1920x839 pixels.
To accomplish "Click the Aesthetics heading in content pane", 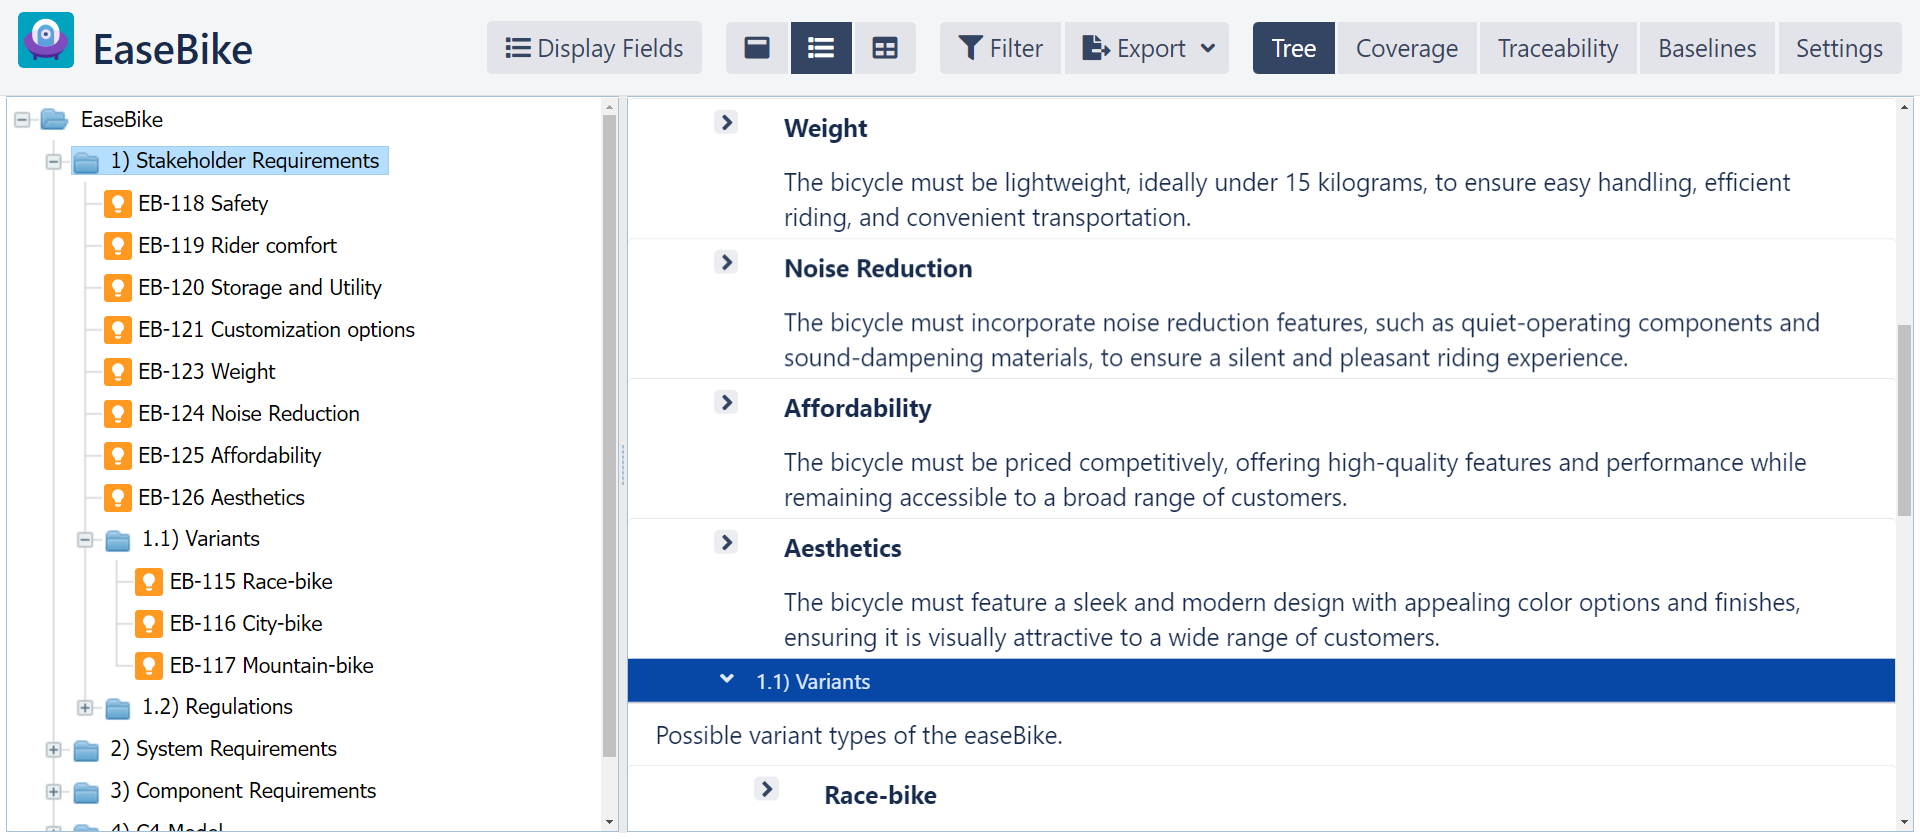I will tap(842, 549).
